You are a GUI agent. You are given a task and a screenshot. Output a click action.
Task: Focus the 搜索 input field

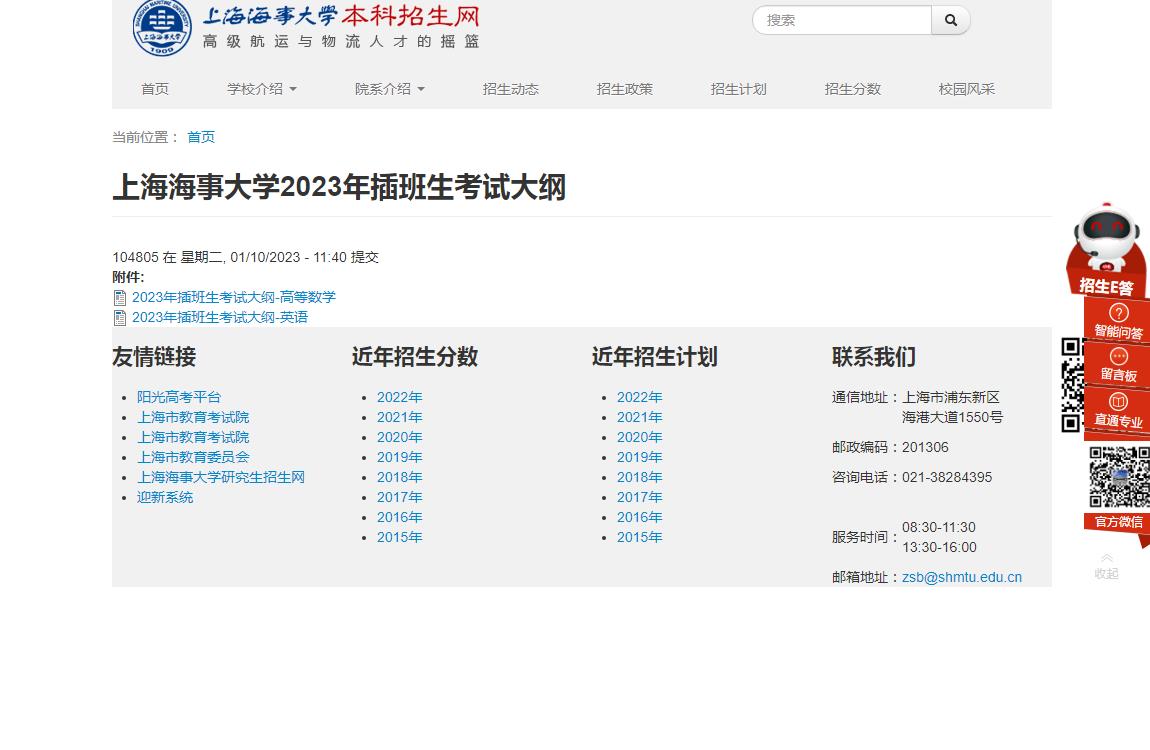(842, 21)
